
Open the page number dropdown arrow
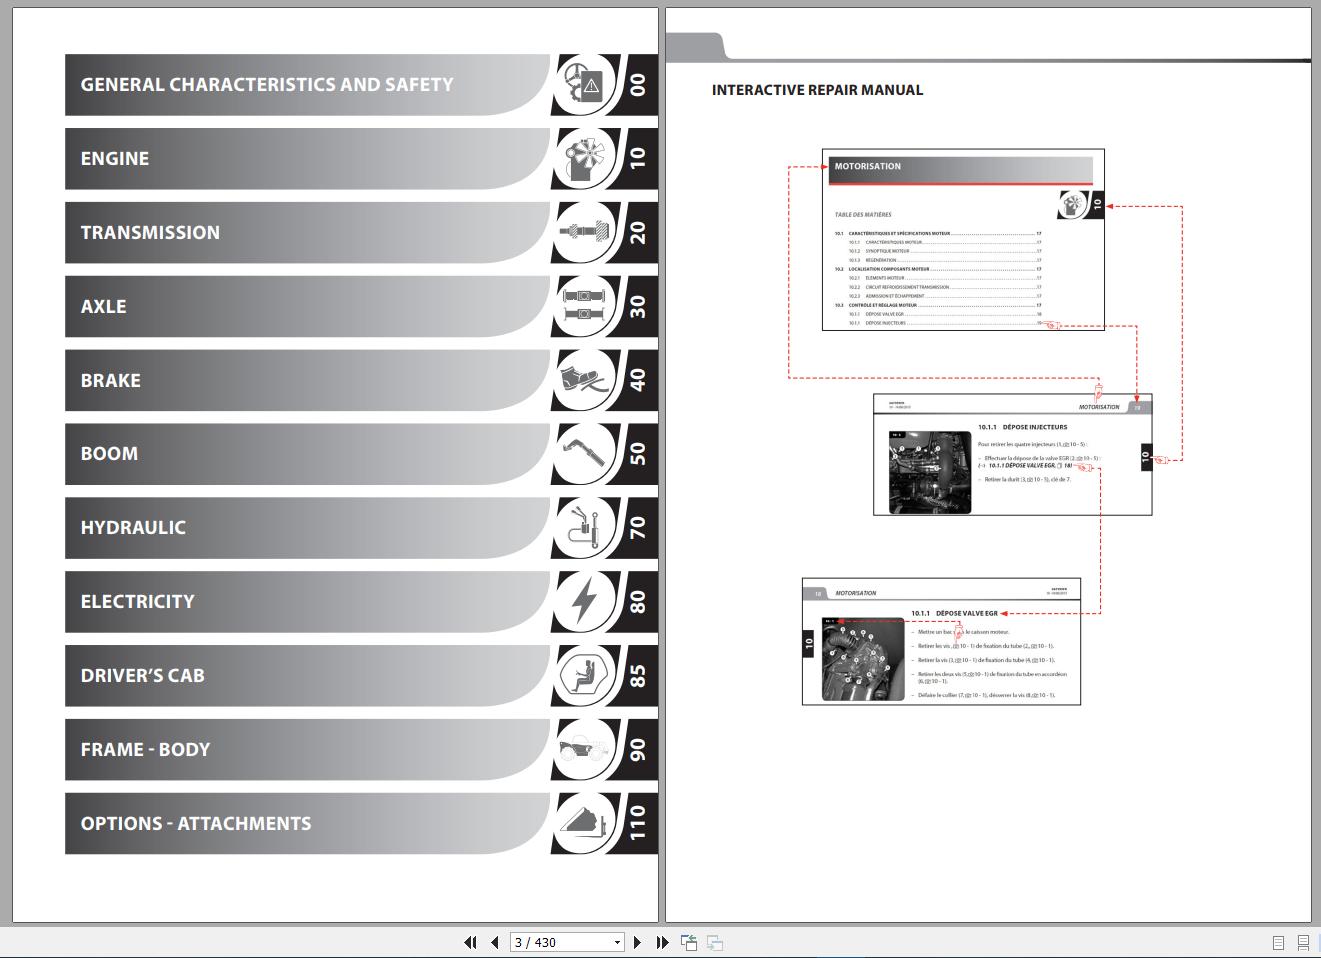tap(617, 942)
